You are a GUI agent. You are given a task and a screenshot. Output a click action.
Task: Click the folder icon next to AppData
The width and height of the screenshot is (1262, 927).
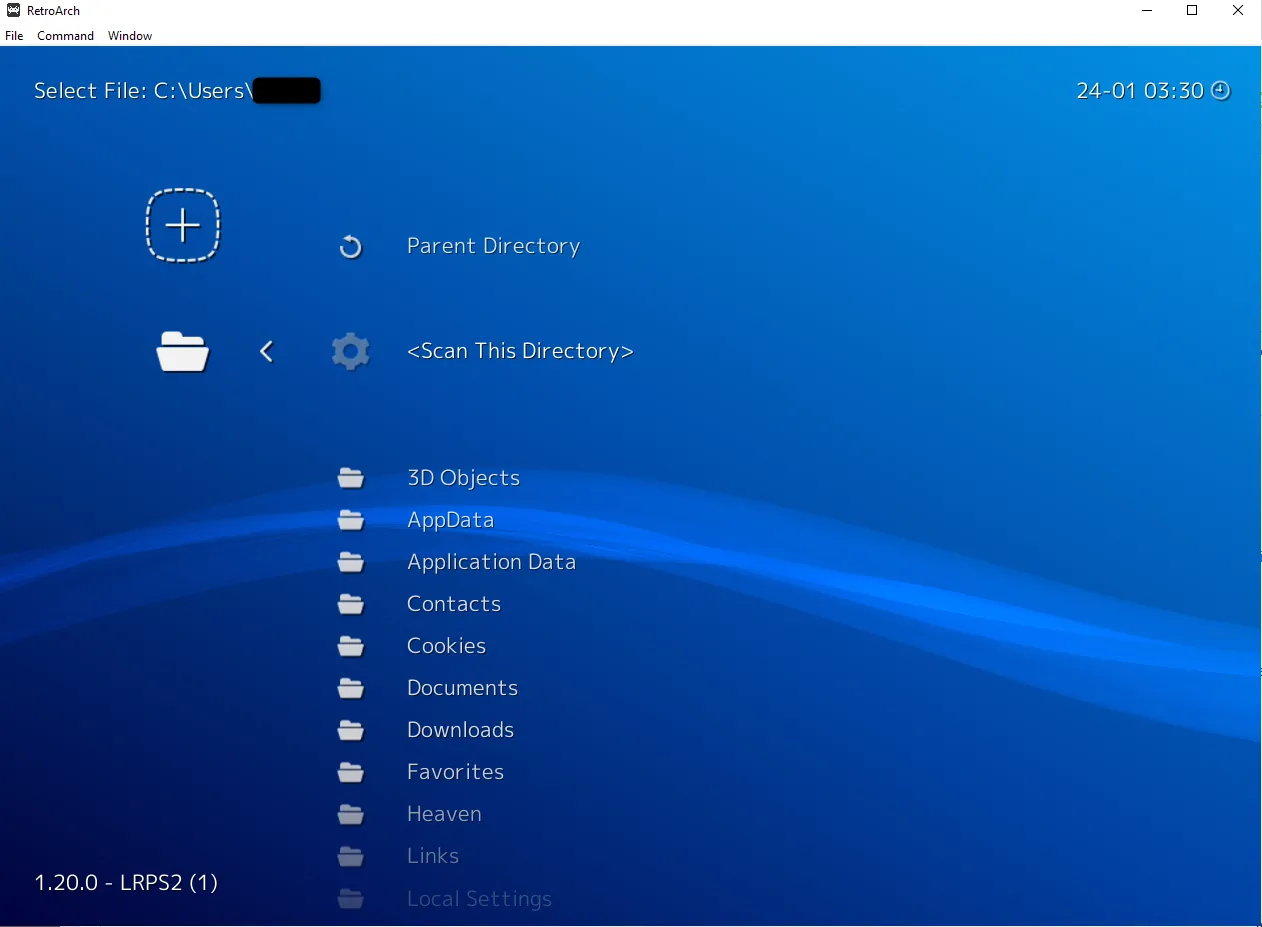coord(350,520)
